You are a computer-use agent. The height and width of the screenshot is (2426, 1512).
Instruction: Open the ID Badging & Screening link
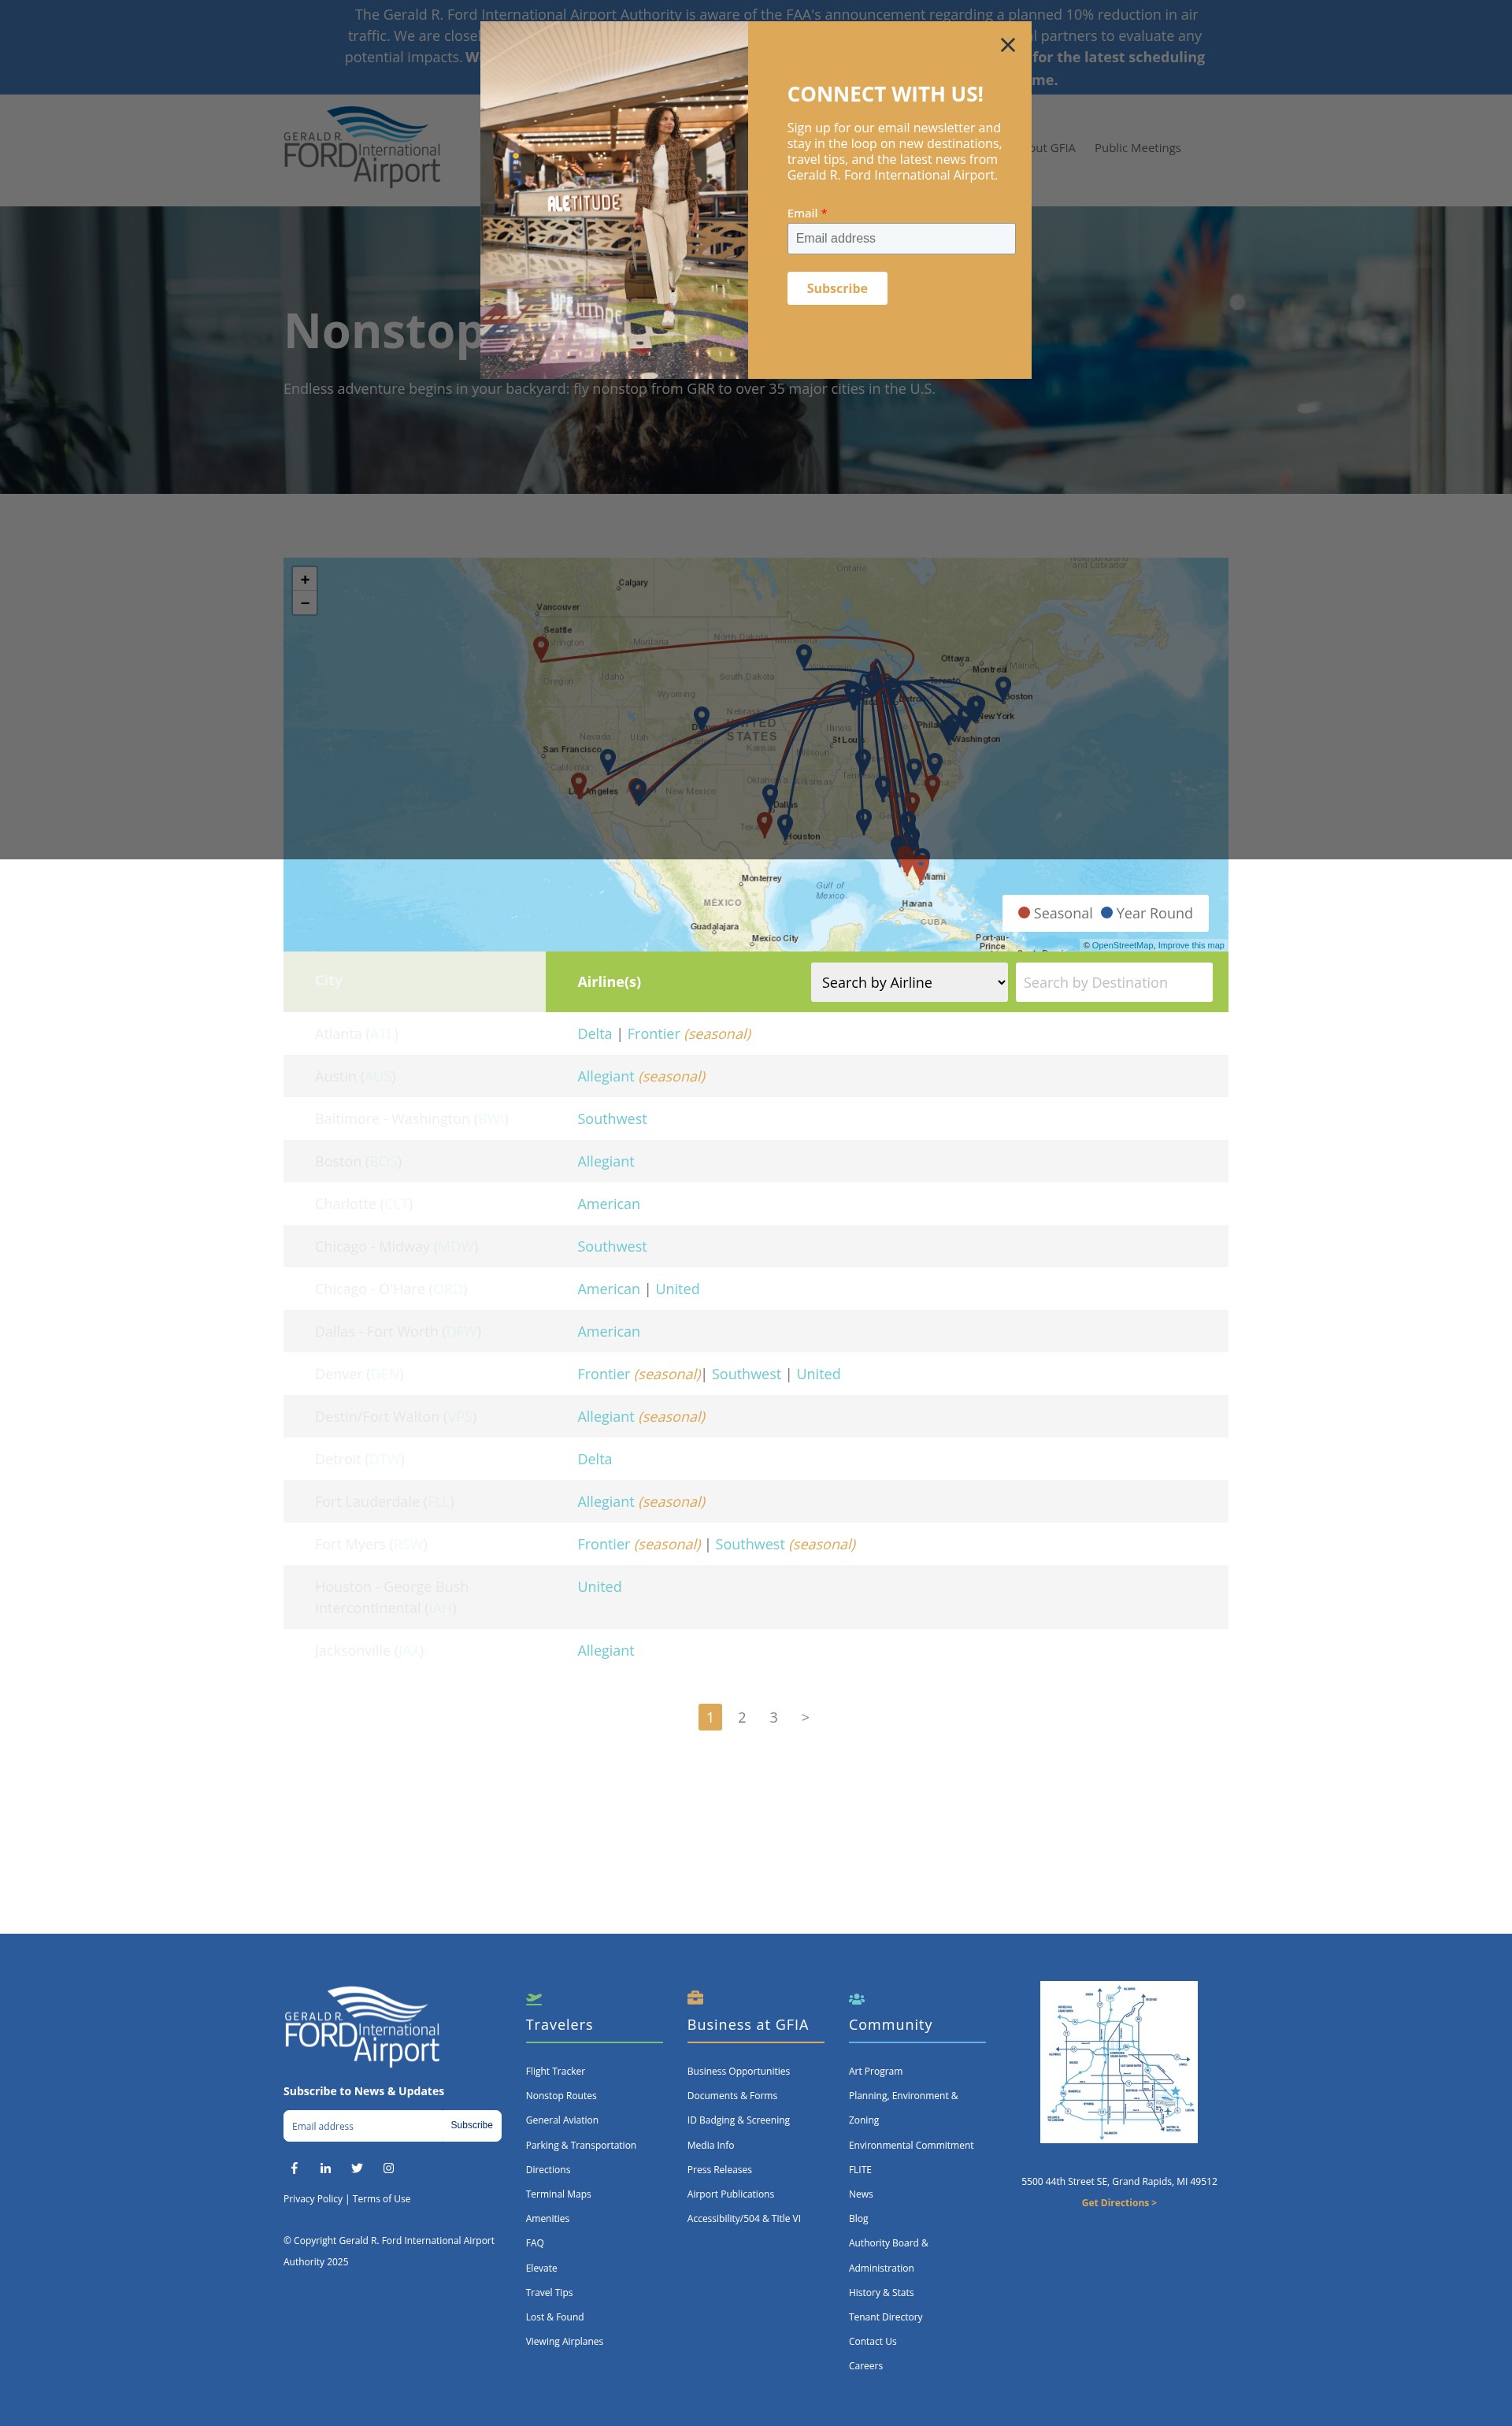pos(738,2120)
